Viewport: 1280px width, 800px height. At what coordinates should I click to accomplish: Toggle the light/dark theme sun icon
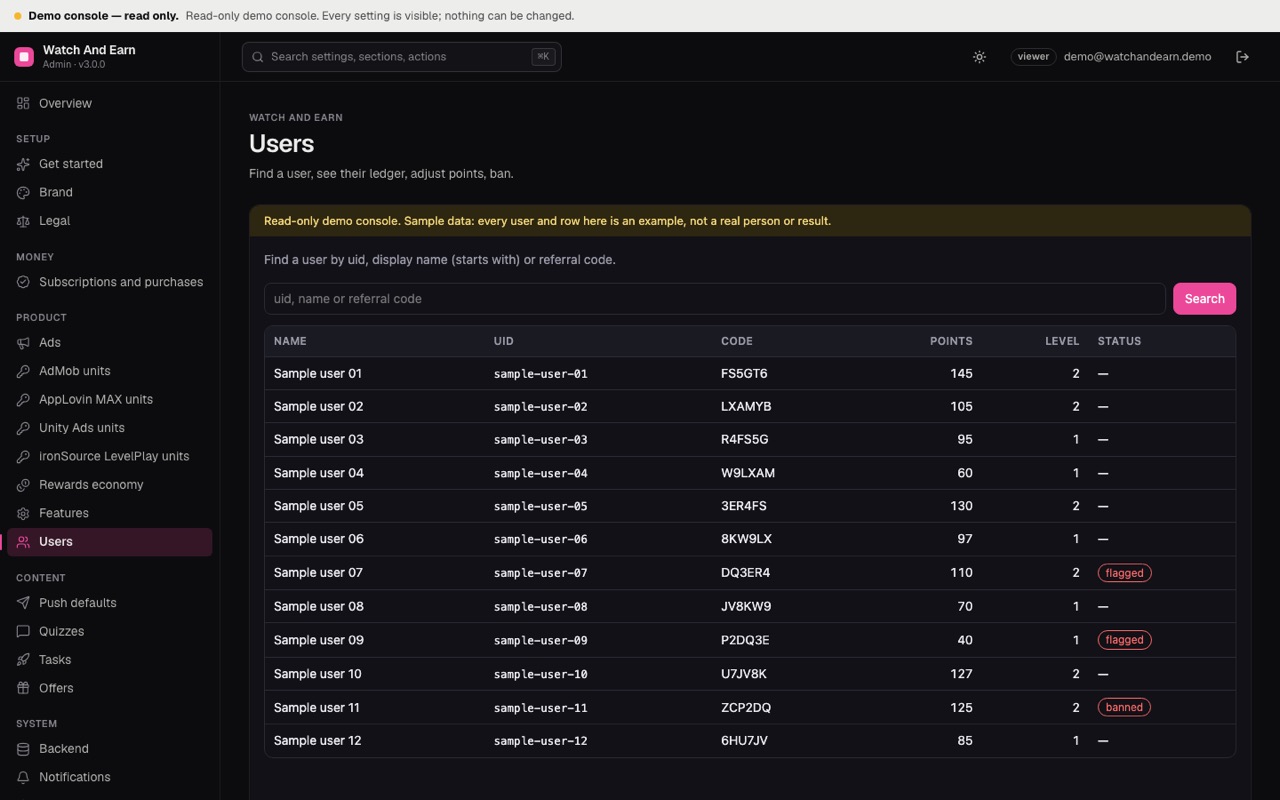[x=979, y=57]
